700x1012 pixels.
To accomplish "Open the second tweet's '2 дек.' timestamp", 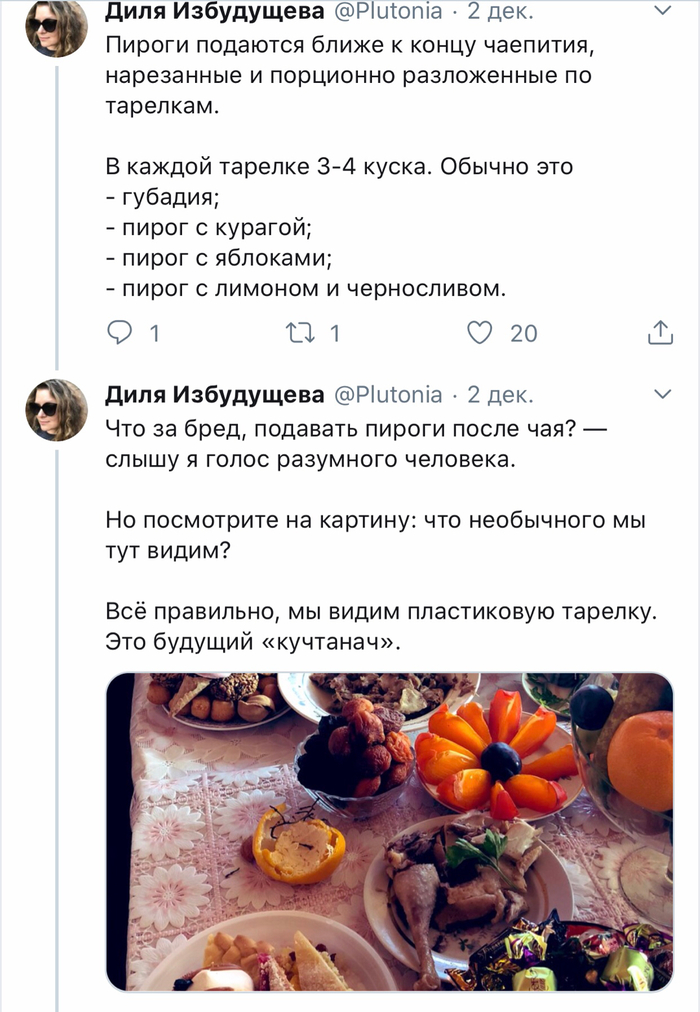I will coord(501,395).
